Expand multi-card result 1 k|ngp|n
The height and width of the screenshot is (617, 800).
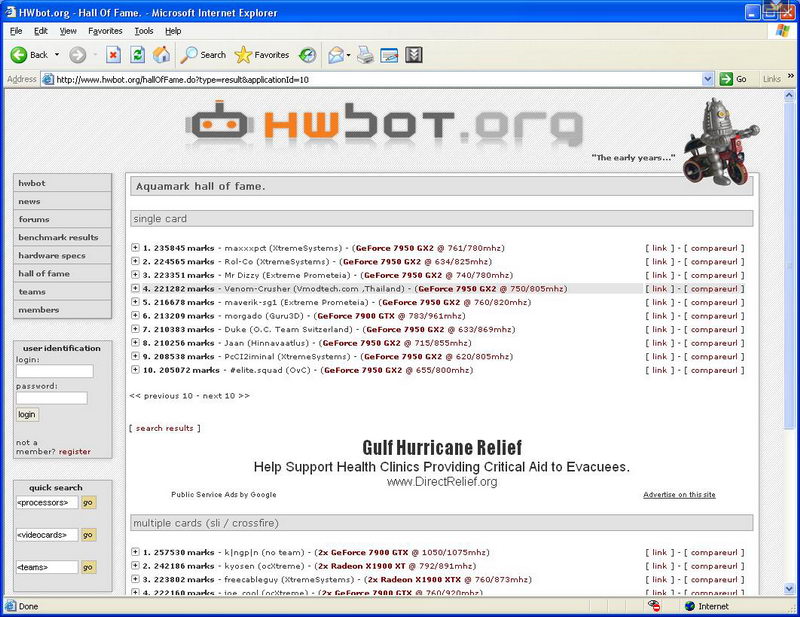coord(135,552)
